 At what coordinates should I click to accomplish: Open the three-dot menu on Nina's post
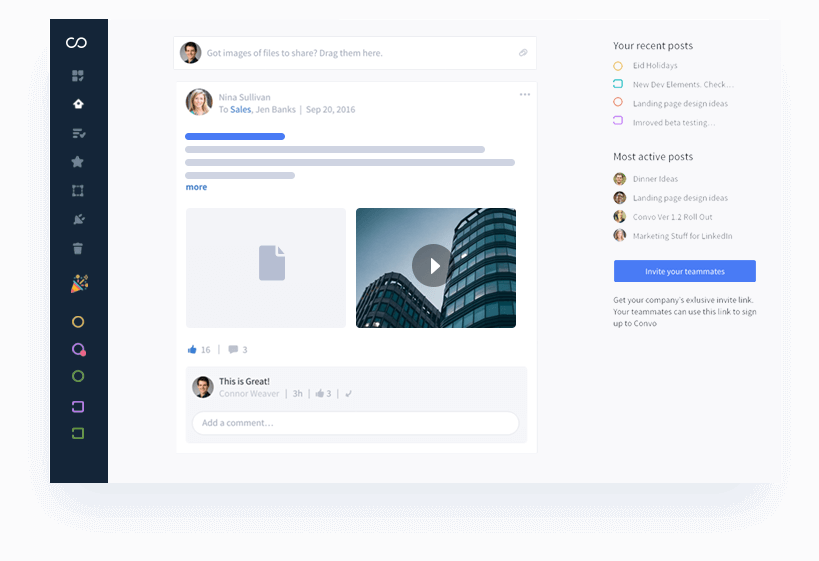pyautogui.click(x=525, y=95)
